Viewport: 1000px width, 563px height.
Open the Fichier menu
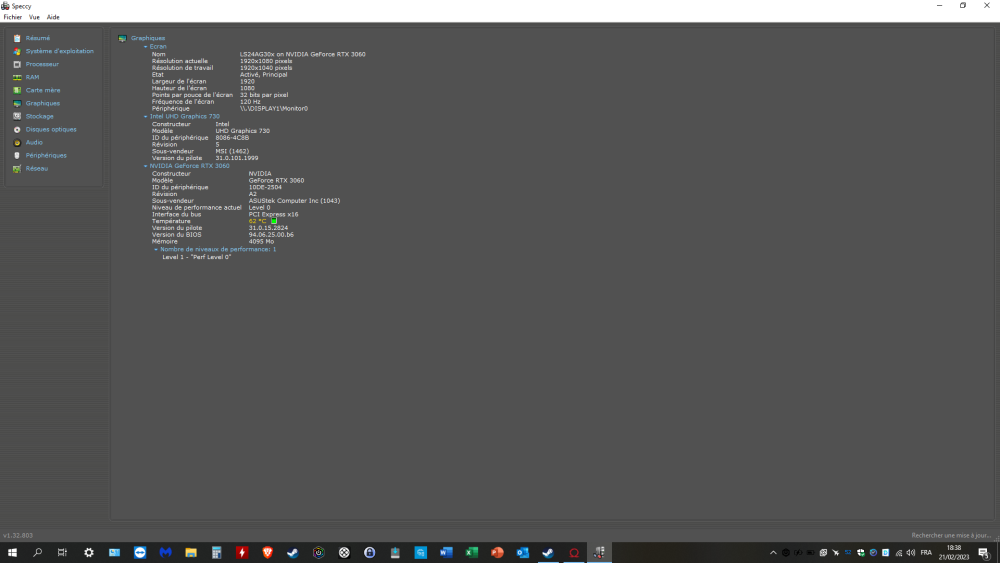point(13,17)
